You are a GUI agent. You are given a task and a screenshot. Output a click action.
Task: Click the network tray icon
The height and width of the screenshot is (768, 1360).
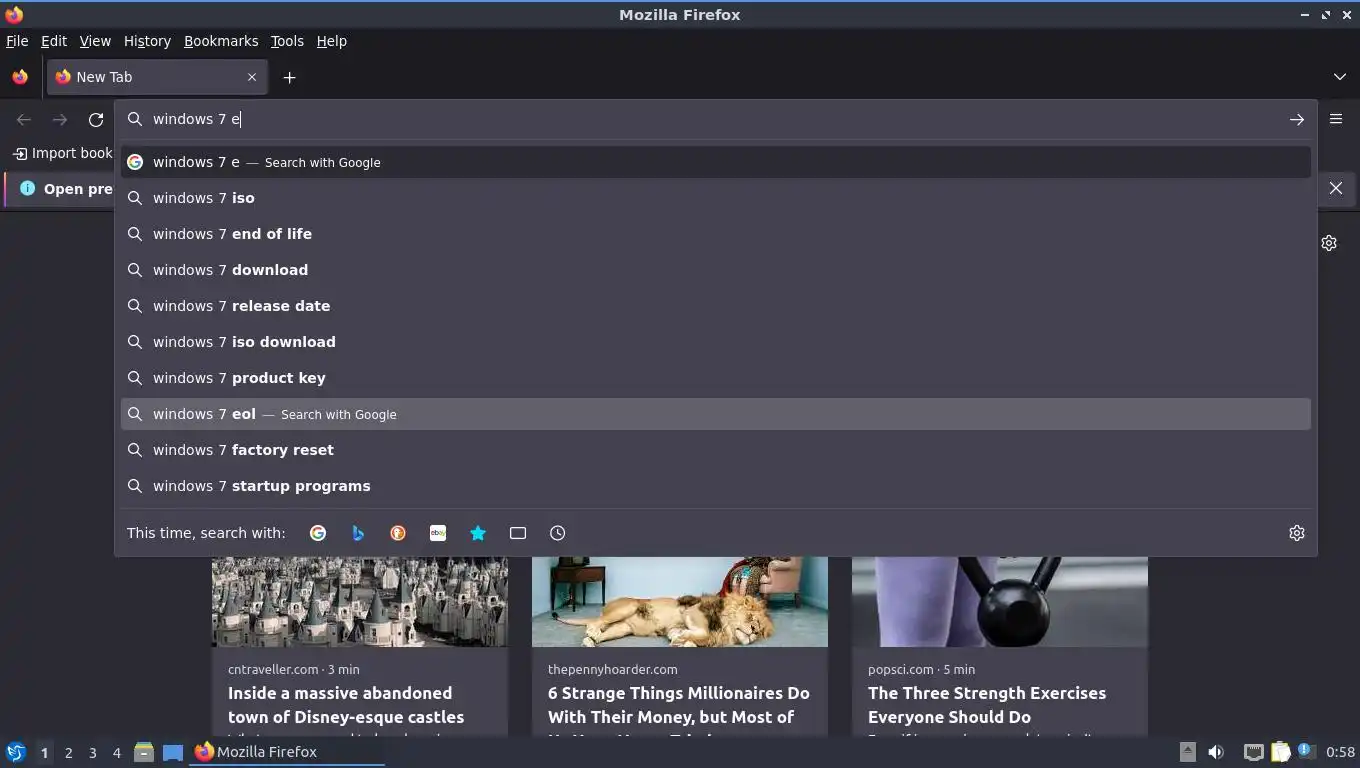[1253, 752]
